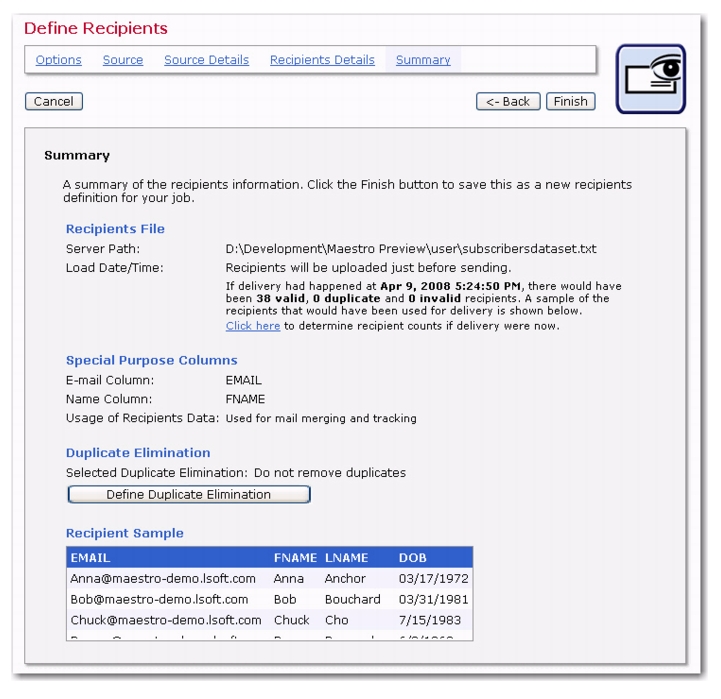
Task: Click the Bouchard last name cell
Action: (x=352, y=599)
